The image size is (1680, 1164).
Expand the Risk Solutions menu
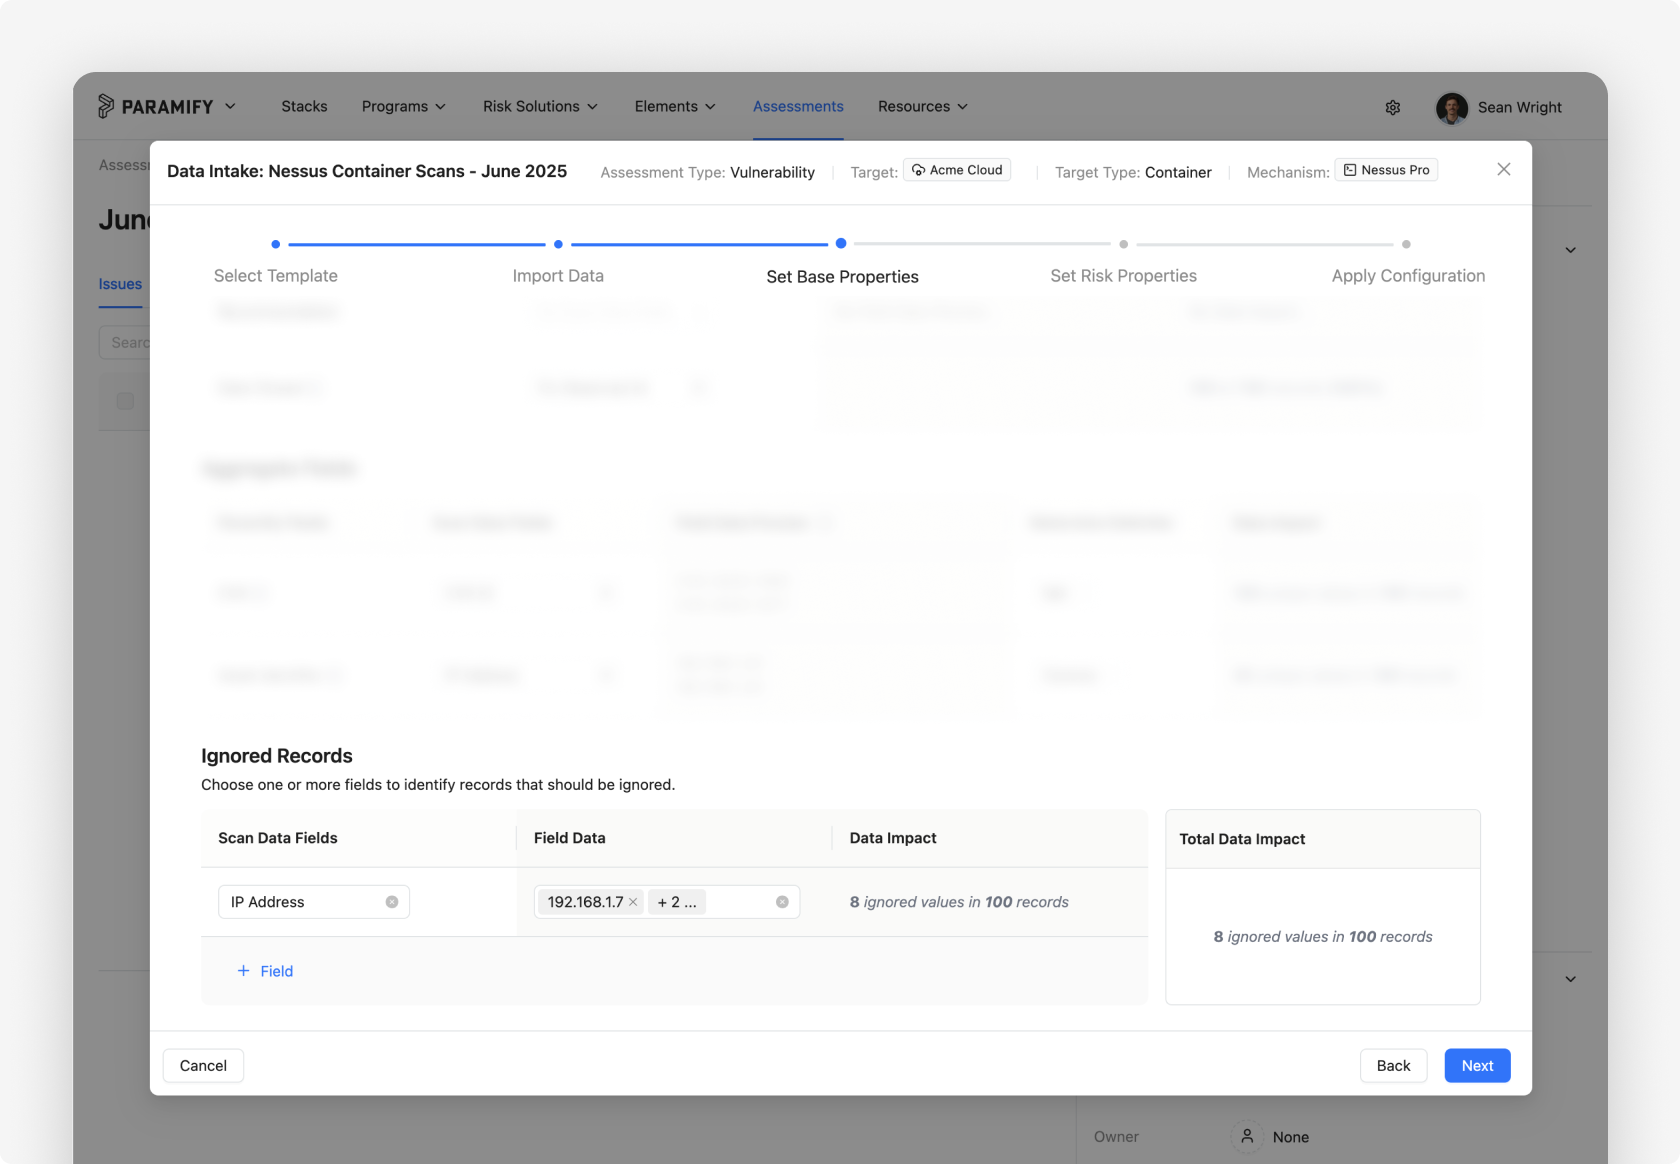(x=541, y=106)
